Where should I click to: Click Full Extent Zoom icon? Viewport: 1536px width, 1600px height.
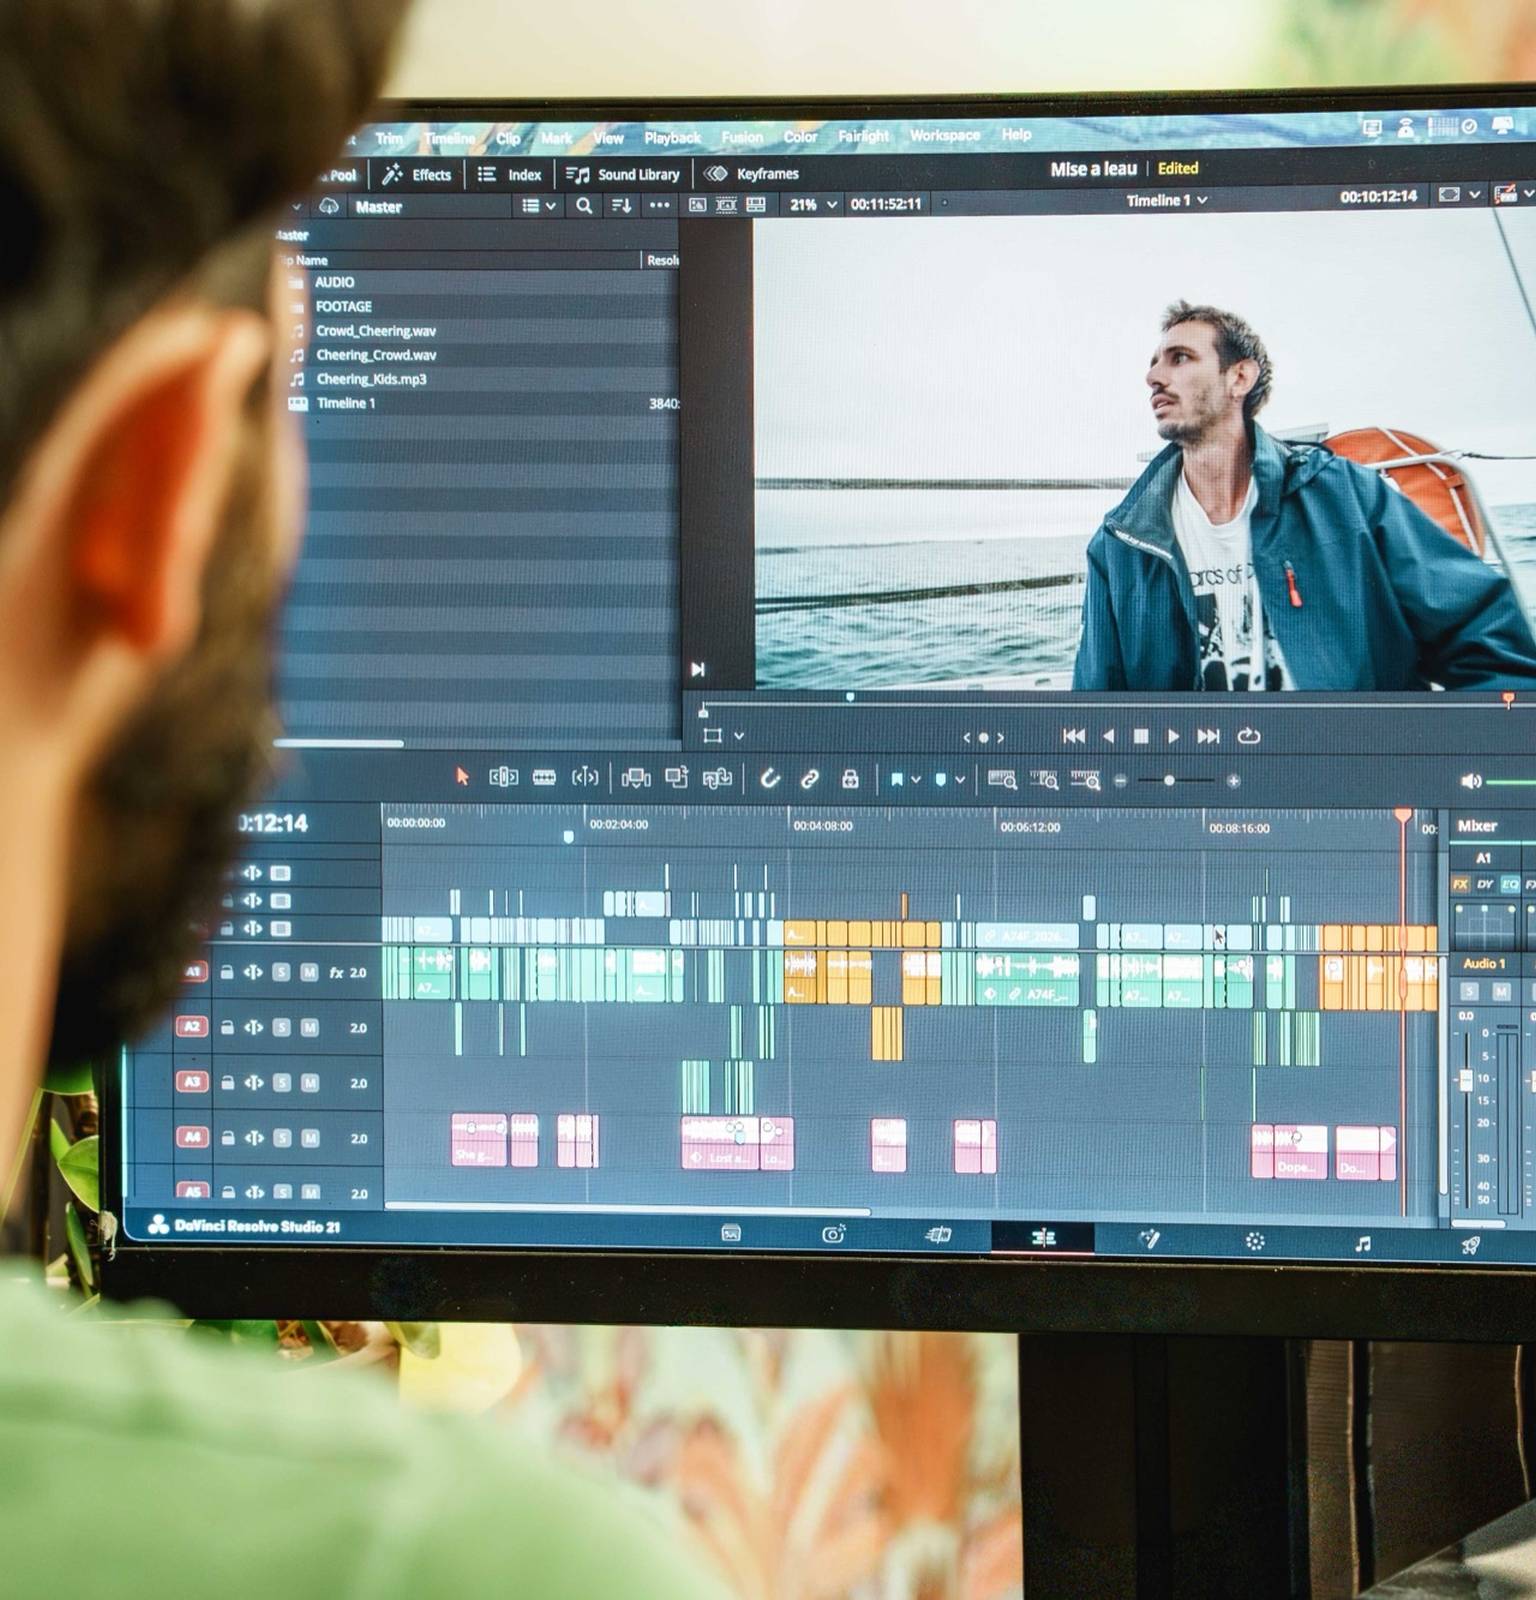(1002, 779)
